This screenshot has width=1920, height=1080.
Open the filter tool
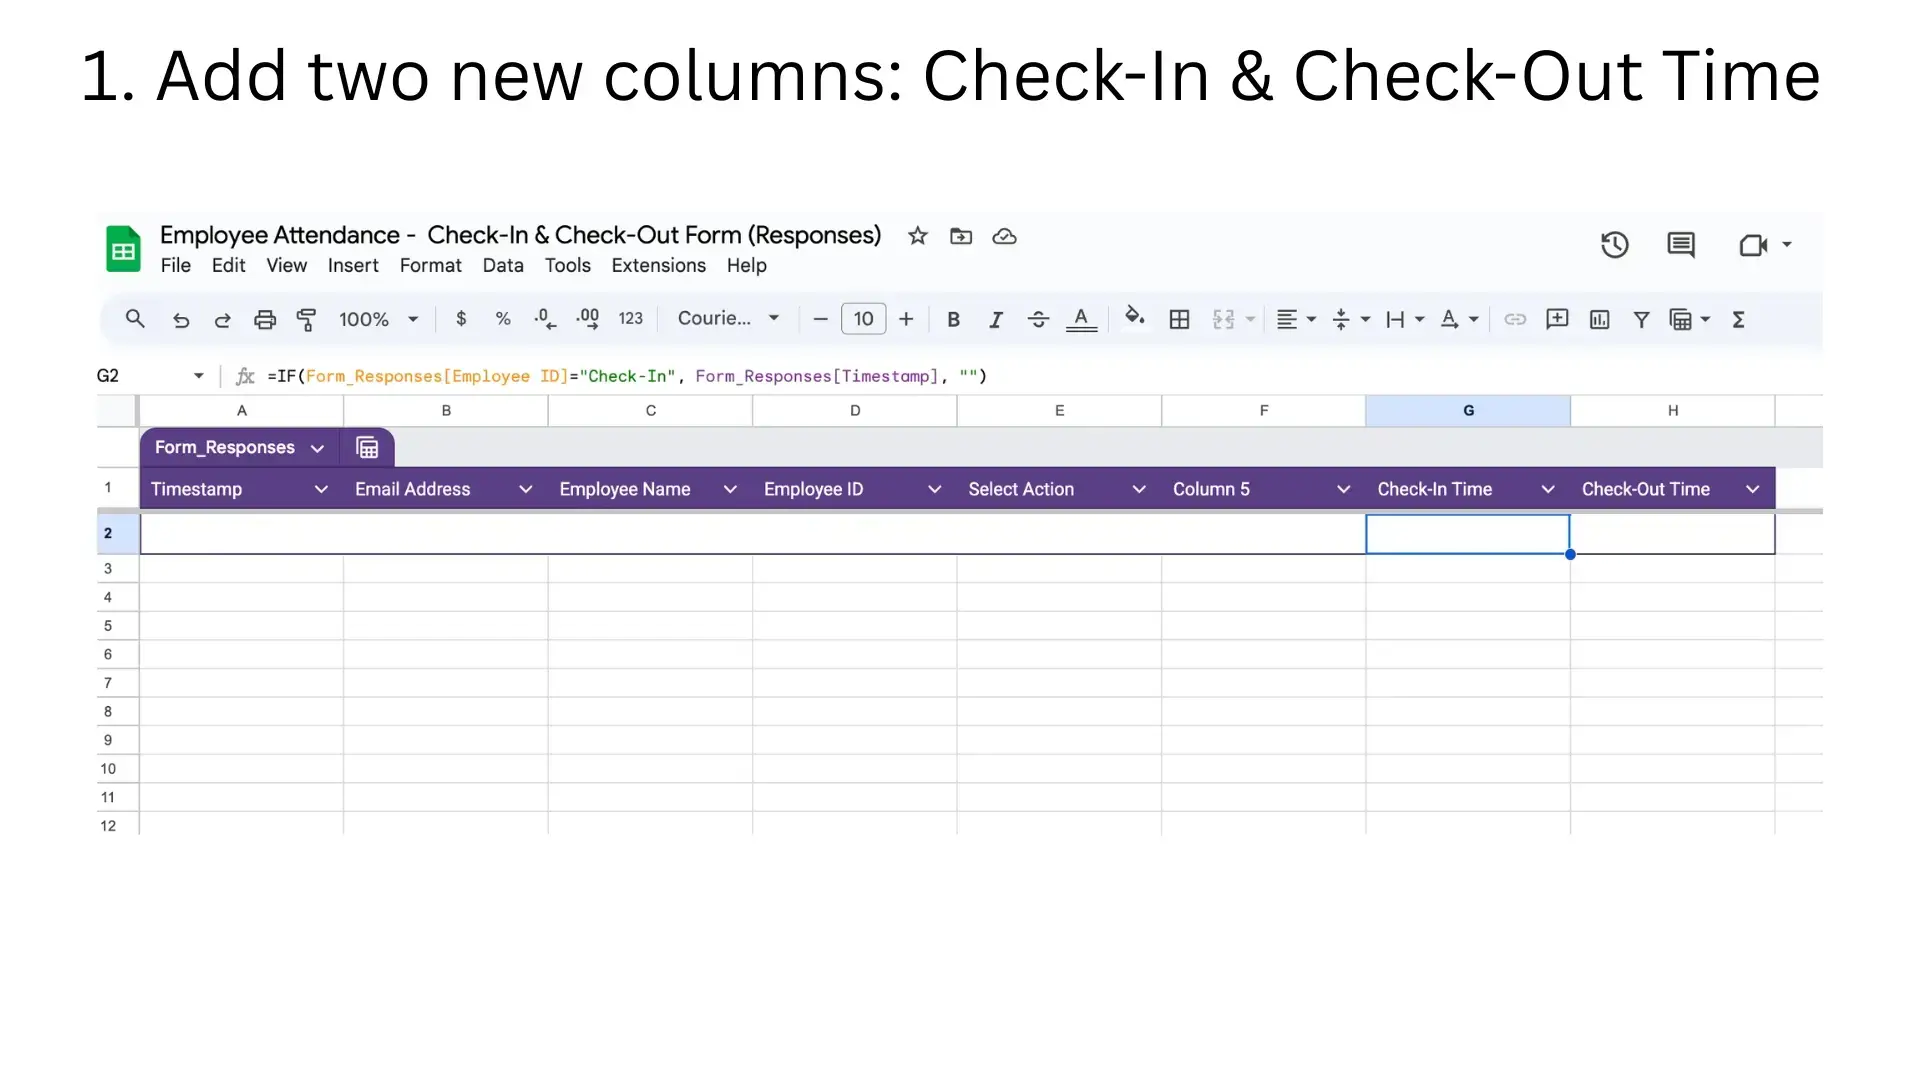pos(1641,319)
